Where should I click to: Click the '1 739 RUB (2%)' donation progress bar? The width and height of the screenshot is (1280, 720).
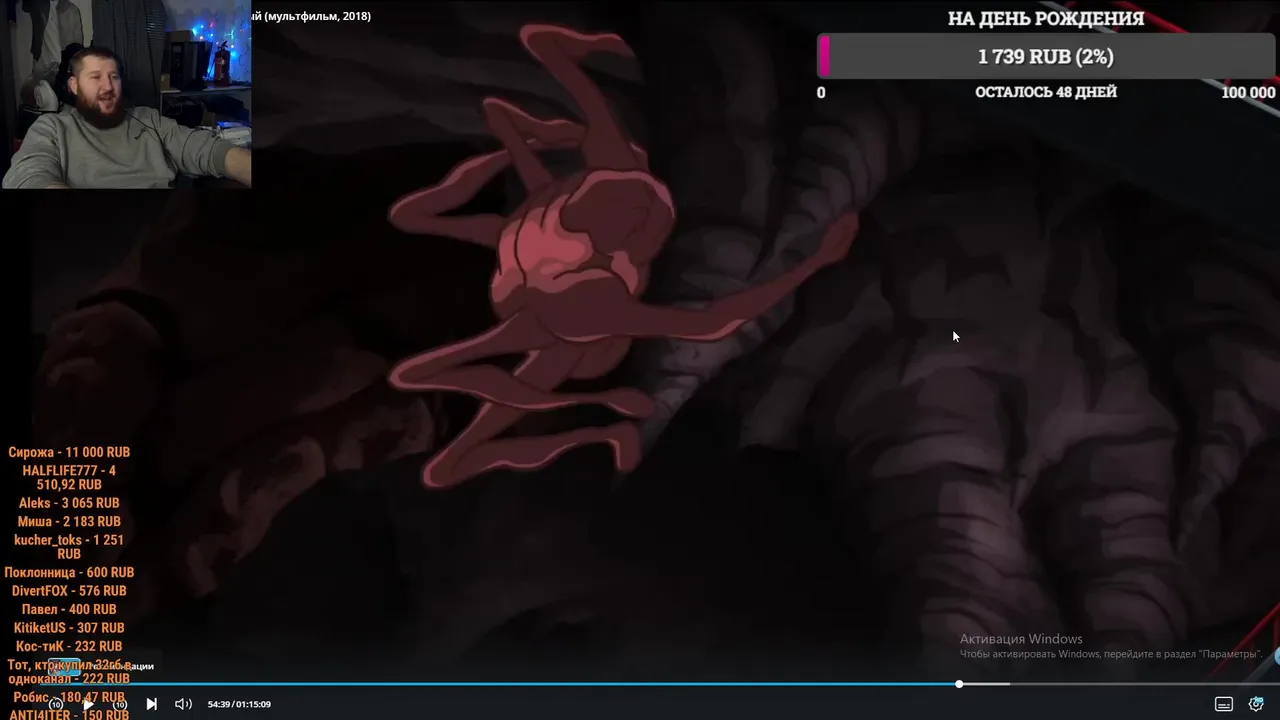pyautogui.click(x=1046, y=57)
